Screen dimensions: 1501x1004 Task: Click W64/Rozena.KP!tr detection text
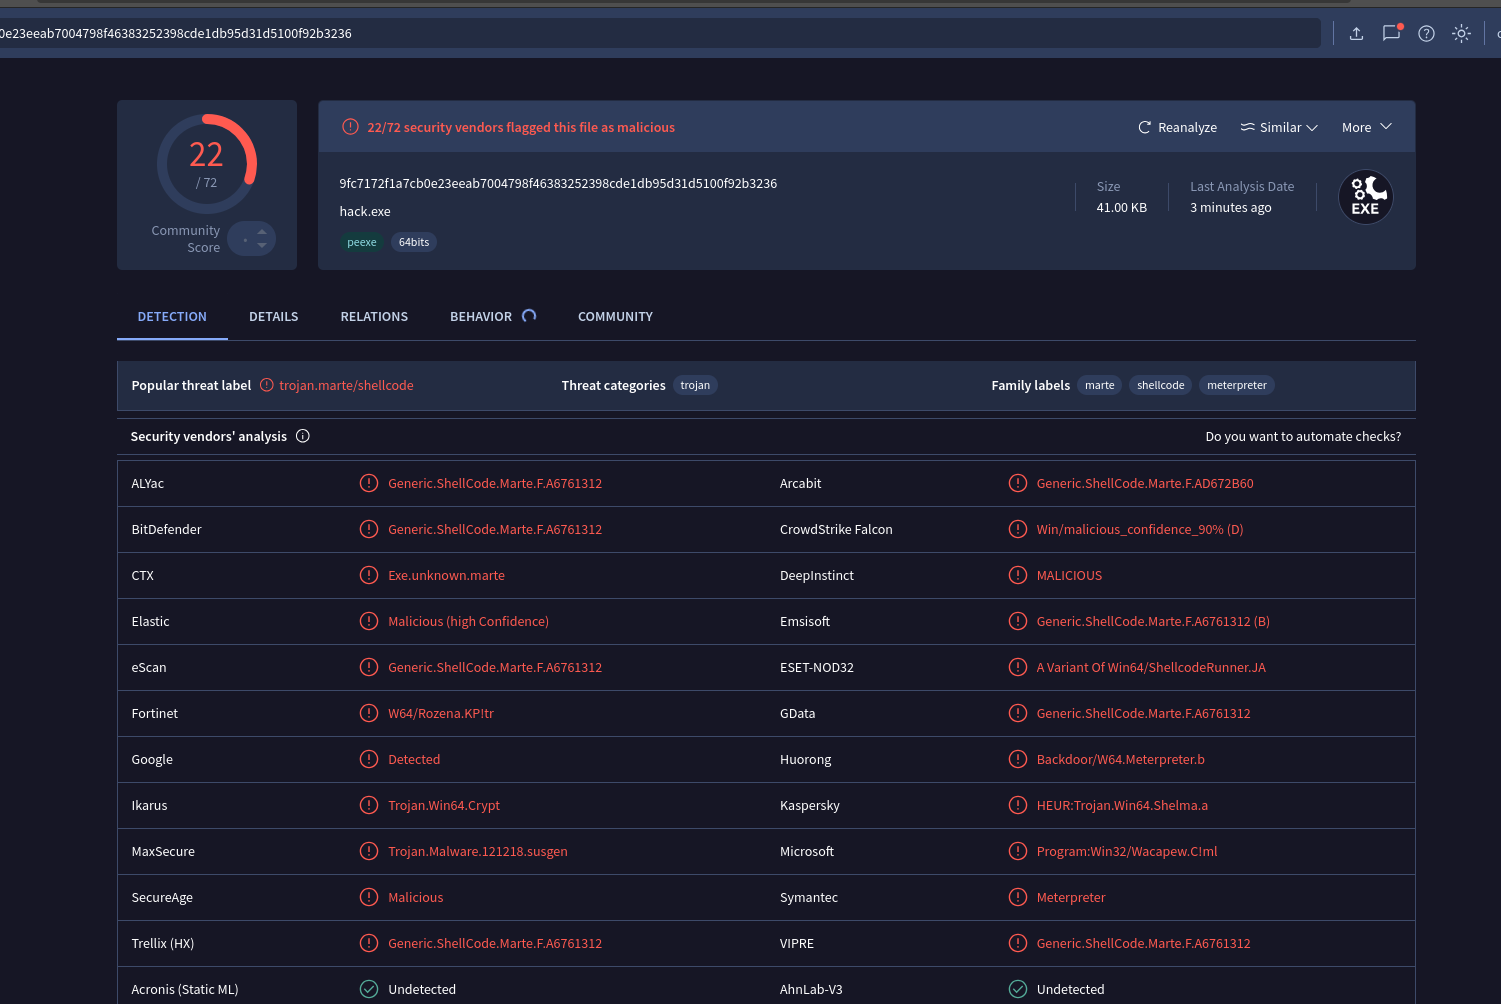point(441,713)
